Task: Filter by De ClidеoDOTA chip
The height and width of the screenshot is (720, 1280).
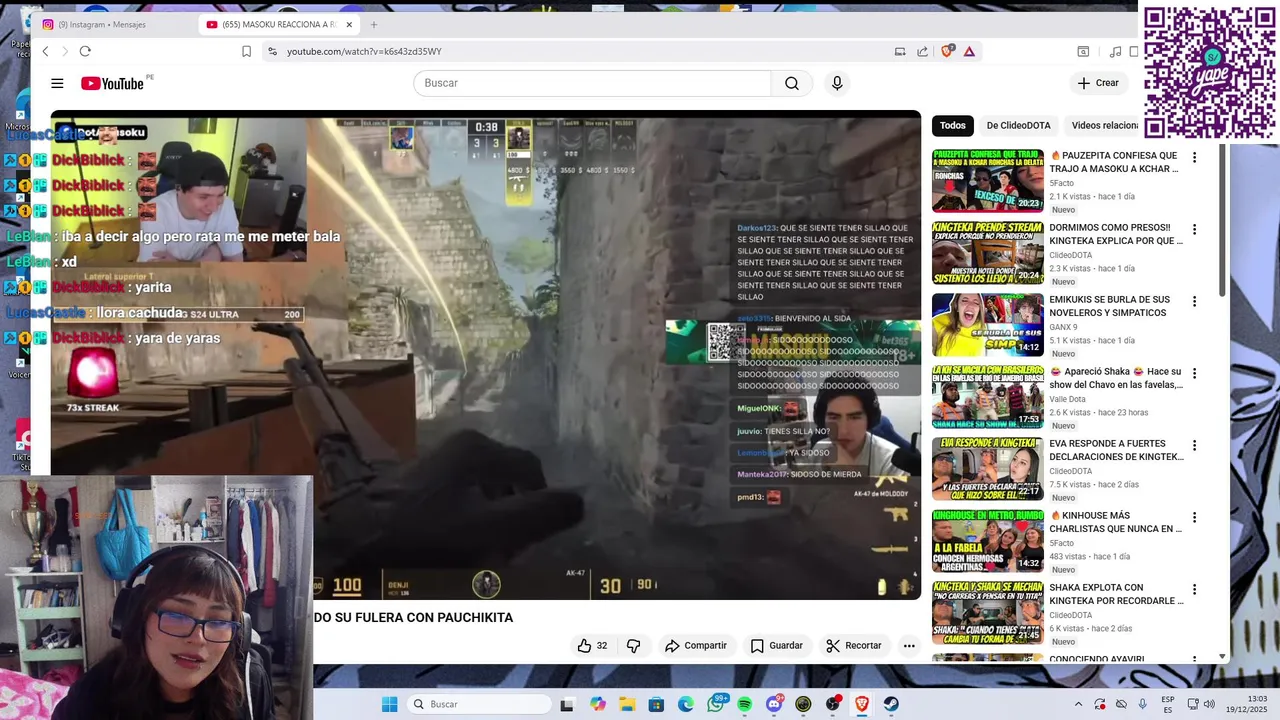Action: 1018,125
